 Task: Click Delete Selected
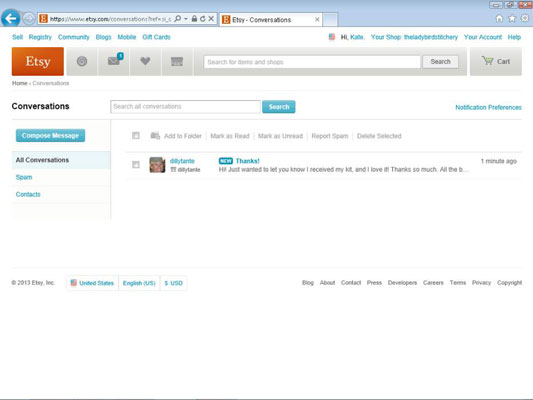(379, 136)
